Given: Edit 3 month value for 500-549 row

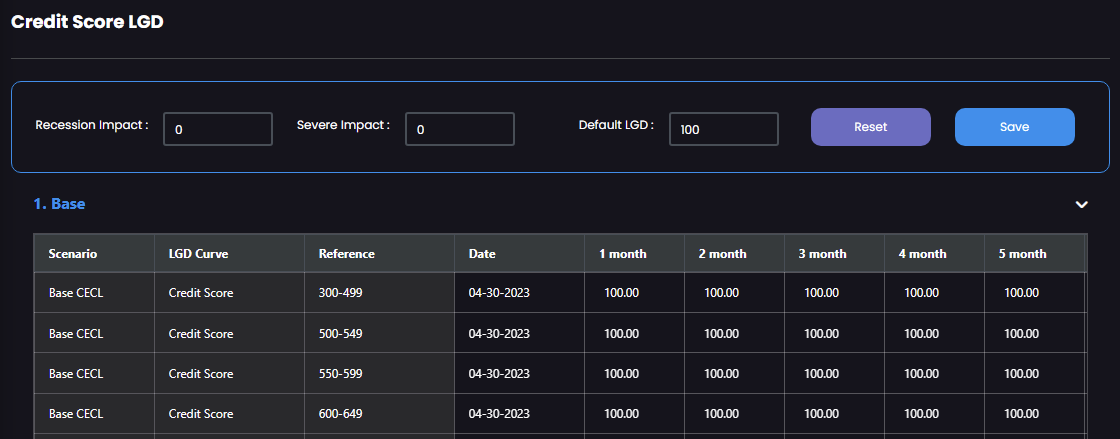Looking at the screenshot, I should 834,333.
